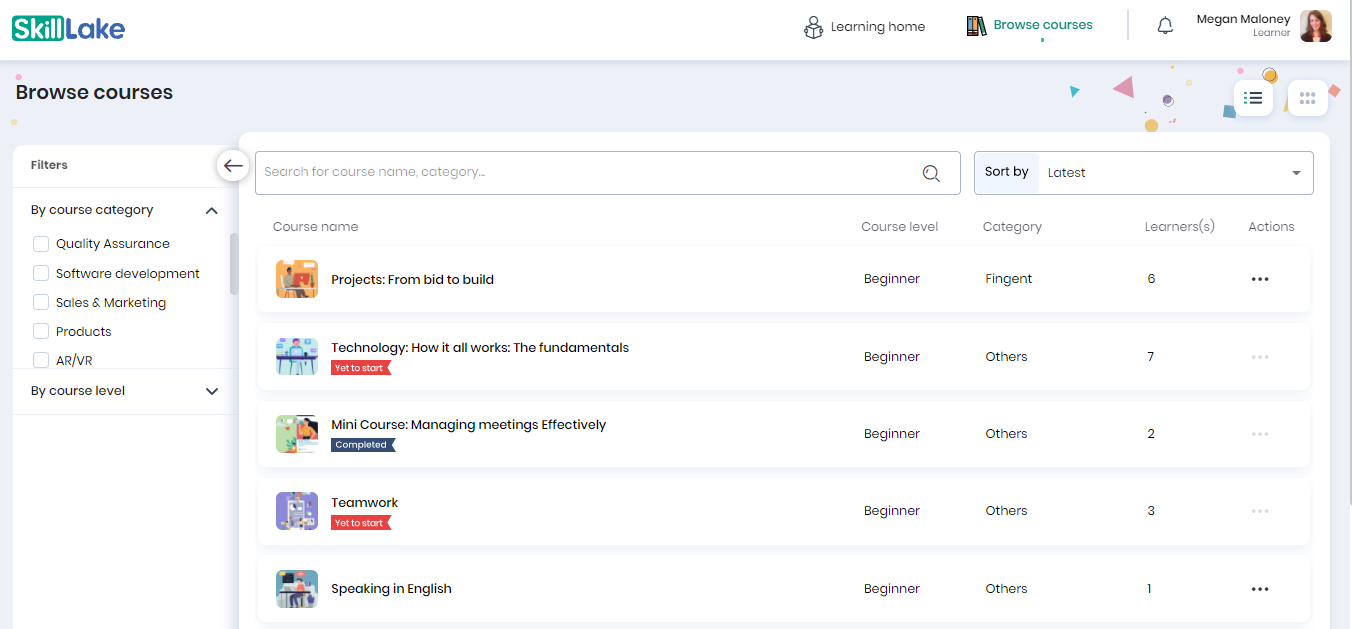Collapse filters panel with back arrow

(x=233, y=166)
